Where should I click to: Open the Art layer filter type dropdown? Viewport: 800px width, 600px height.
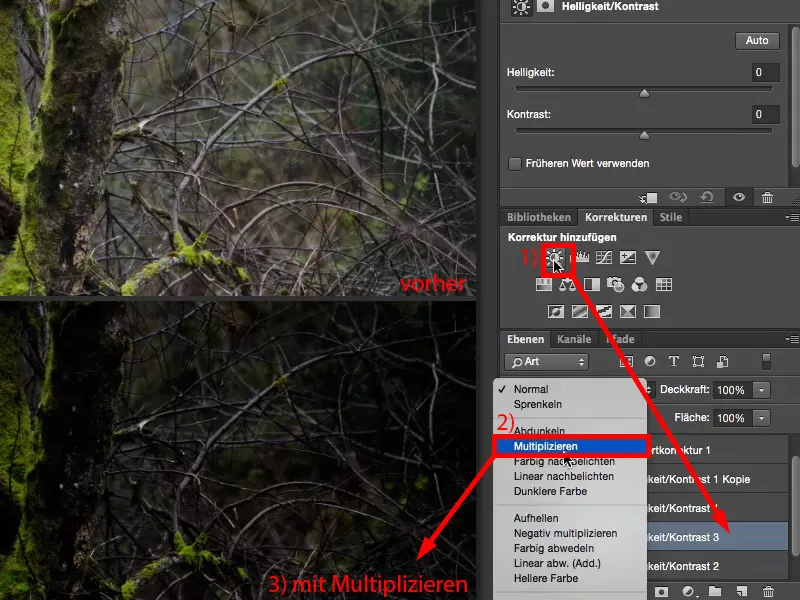pyautogui.click(x=546, y=362)
